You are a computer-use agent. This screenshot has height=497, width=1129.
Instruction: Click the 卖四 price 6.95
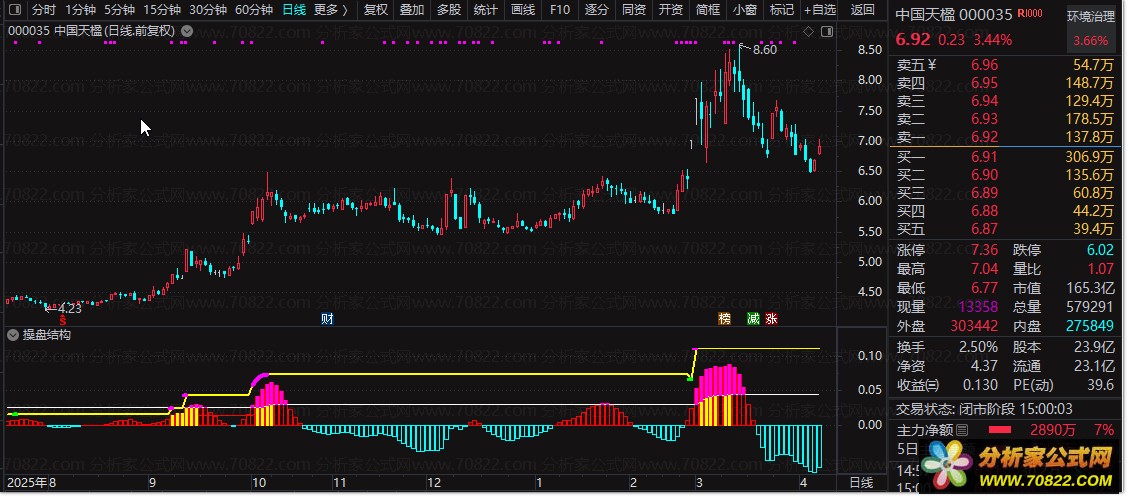point(984,83)
